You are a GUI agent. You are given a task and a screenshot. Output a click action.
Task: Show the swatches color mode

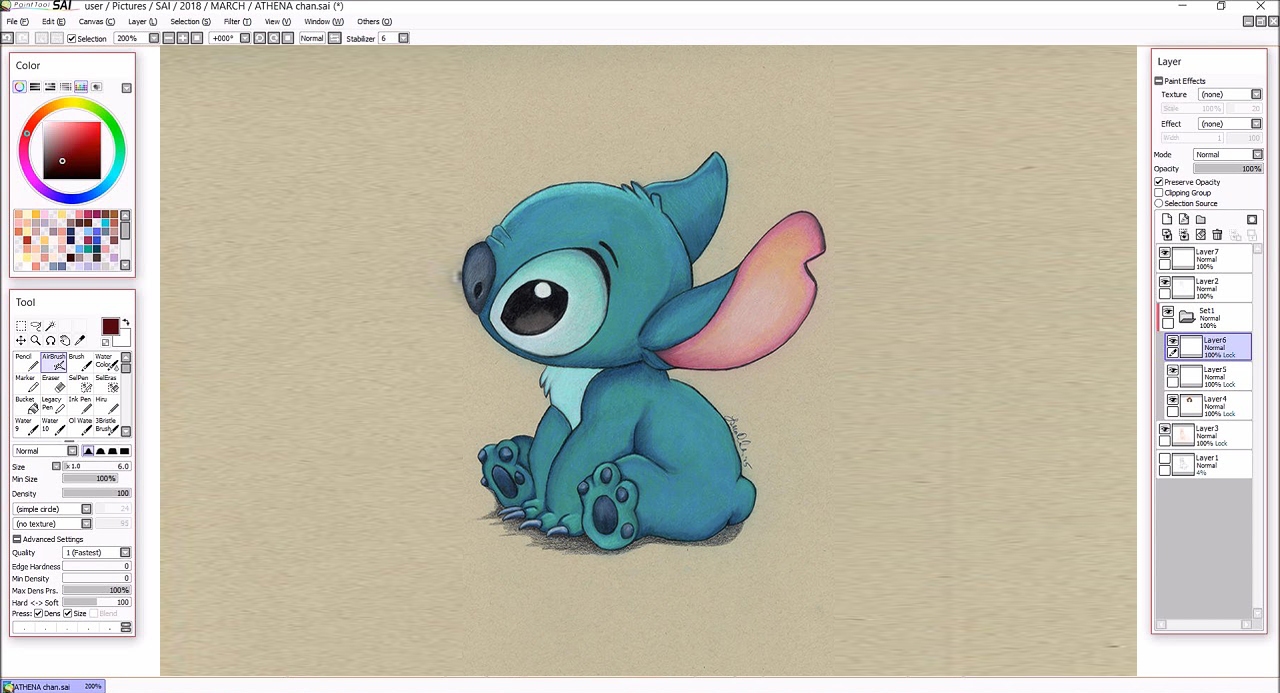click(81, 87)
